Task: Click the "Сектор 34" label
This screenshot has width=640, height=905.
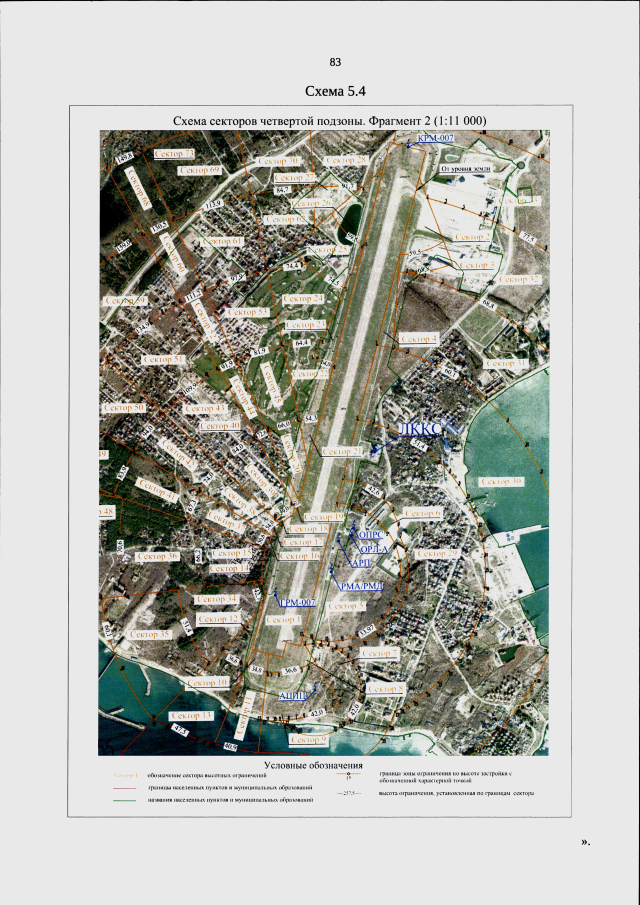Action: [x=216, y=599]
